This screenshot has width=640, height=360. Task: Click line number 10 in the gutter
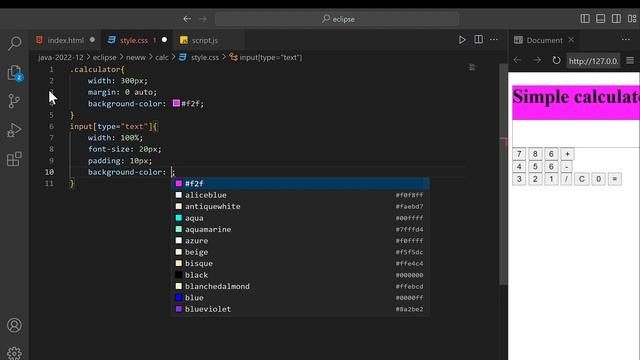[x=49, y=172]
